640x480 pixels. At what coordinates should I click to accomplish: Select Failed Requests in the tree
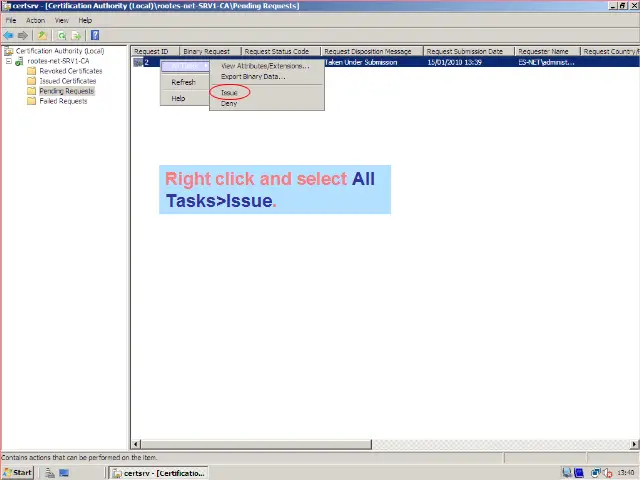click(x=63, y=101)
